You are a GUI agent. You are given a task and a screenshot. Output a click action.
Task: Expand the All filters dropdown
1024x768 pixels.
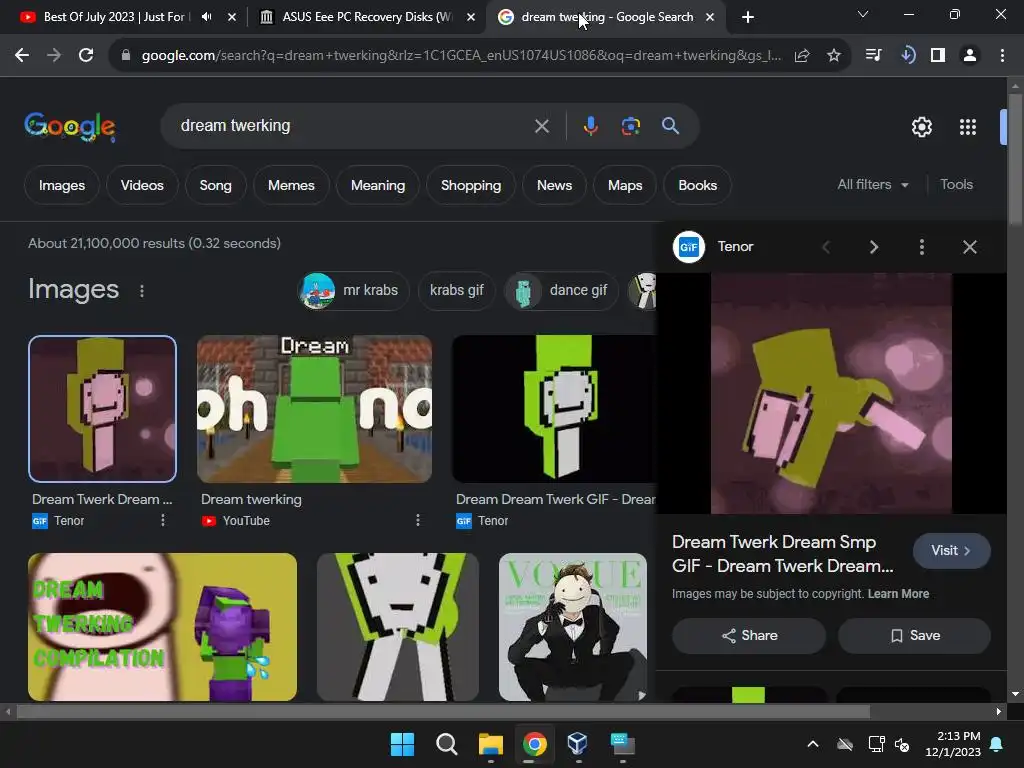pyautogui.click(x=872, y=185)
